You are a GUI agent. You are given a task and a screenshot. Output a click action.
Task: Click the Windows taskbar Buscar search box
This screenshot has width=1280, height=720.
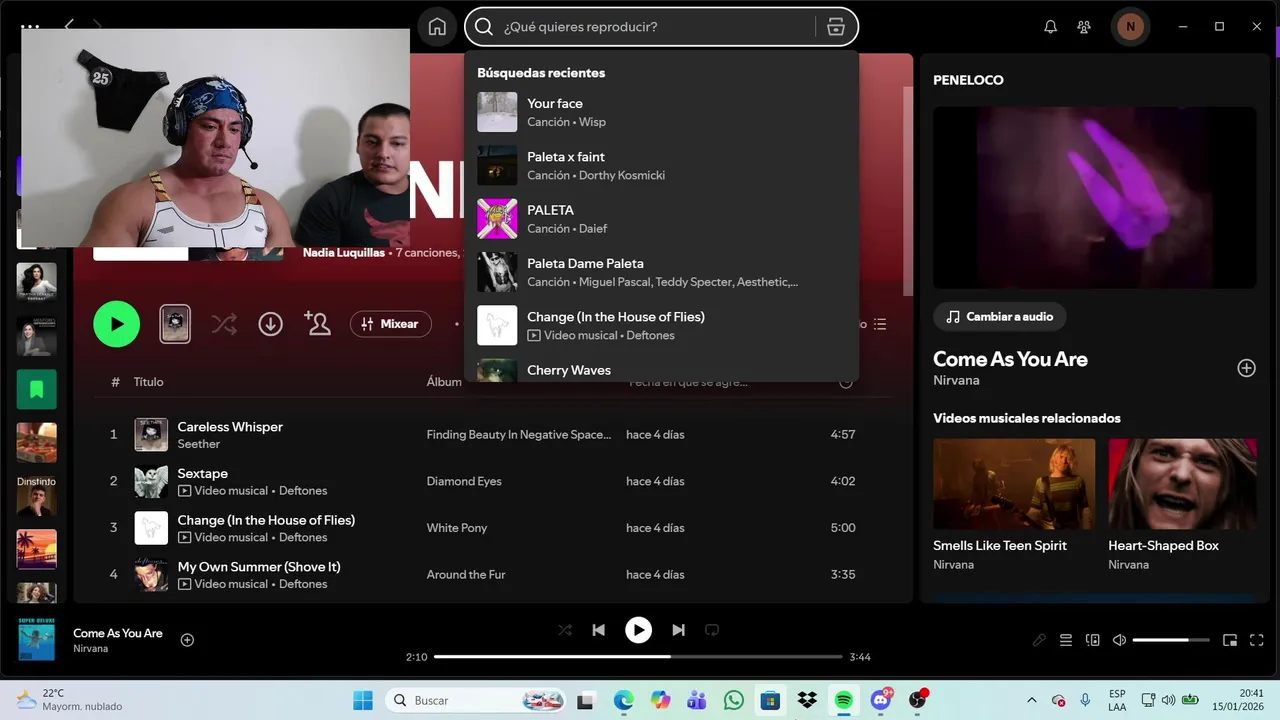[477, 700]
